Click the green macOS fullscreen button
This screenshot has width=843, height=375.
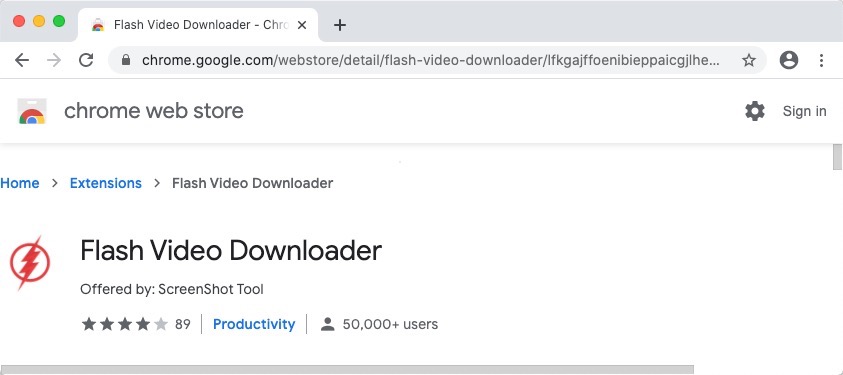[x=59, y=21]
